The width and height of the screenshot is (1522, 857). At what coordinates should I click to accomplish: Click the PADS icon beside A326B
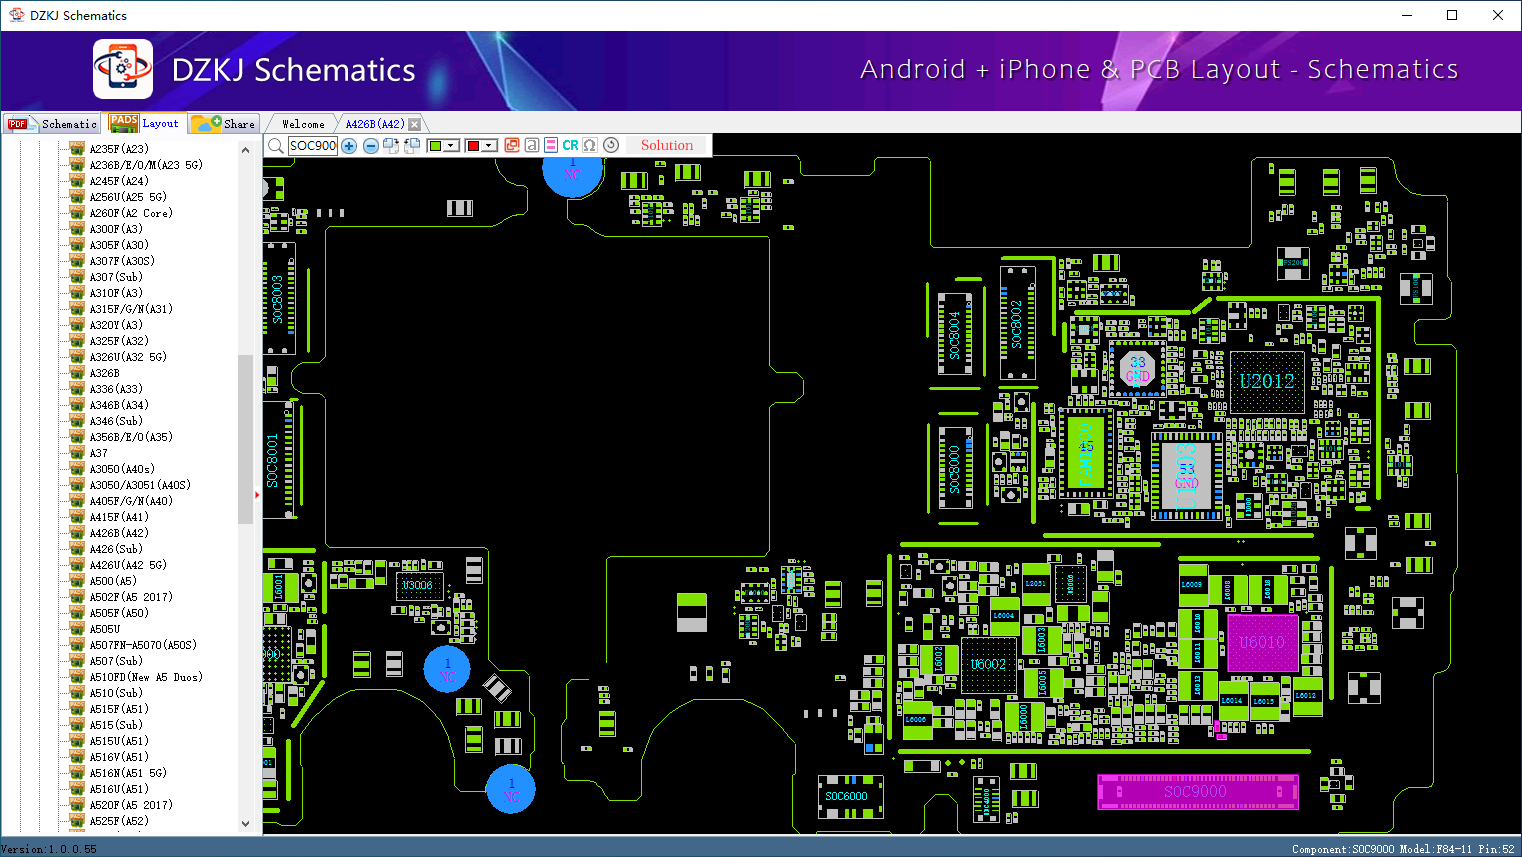click(77, 373)
